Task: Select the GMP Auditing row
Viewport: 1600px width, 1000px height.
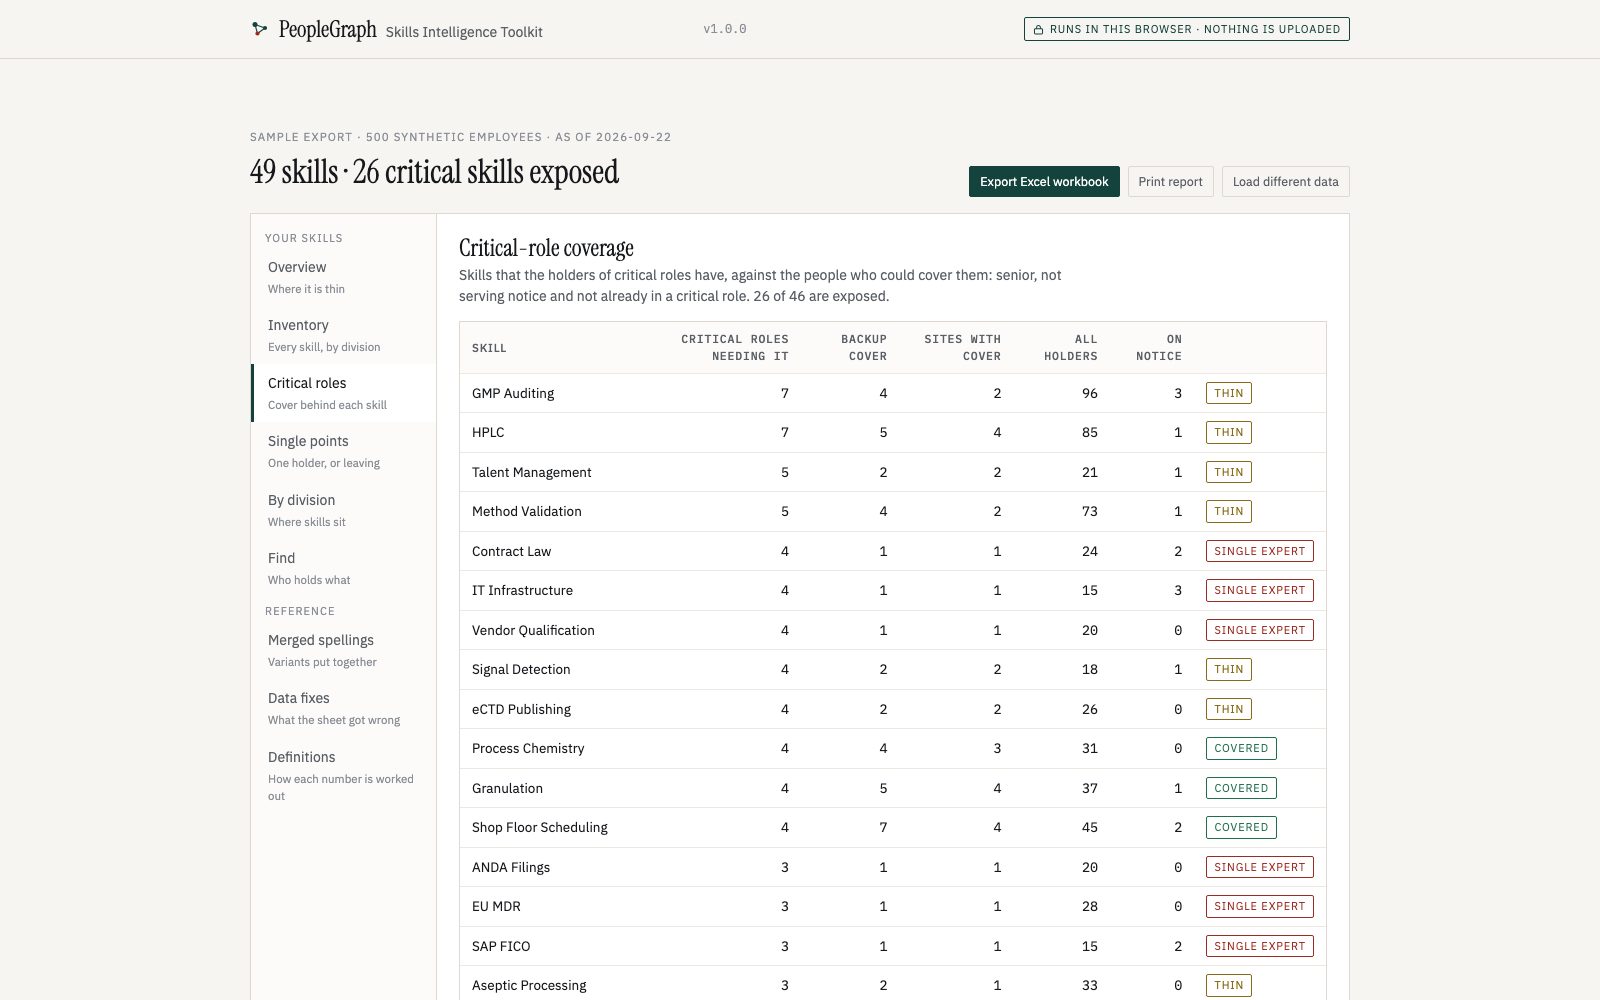Action: coord(893,393)
